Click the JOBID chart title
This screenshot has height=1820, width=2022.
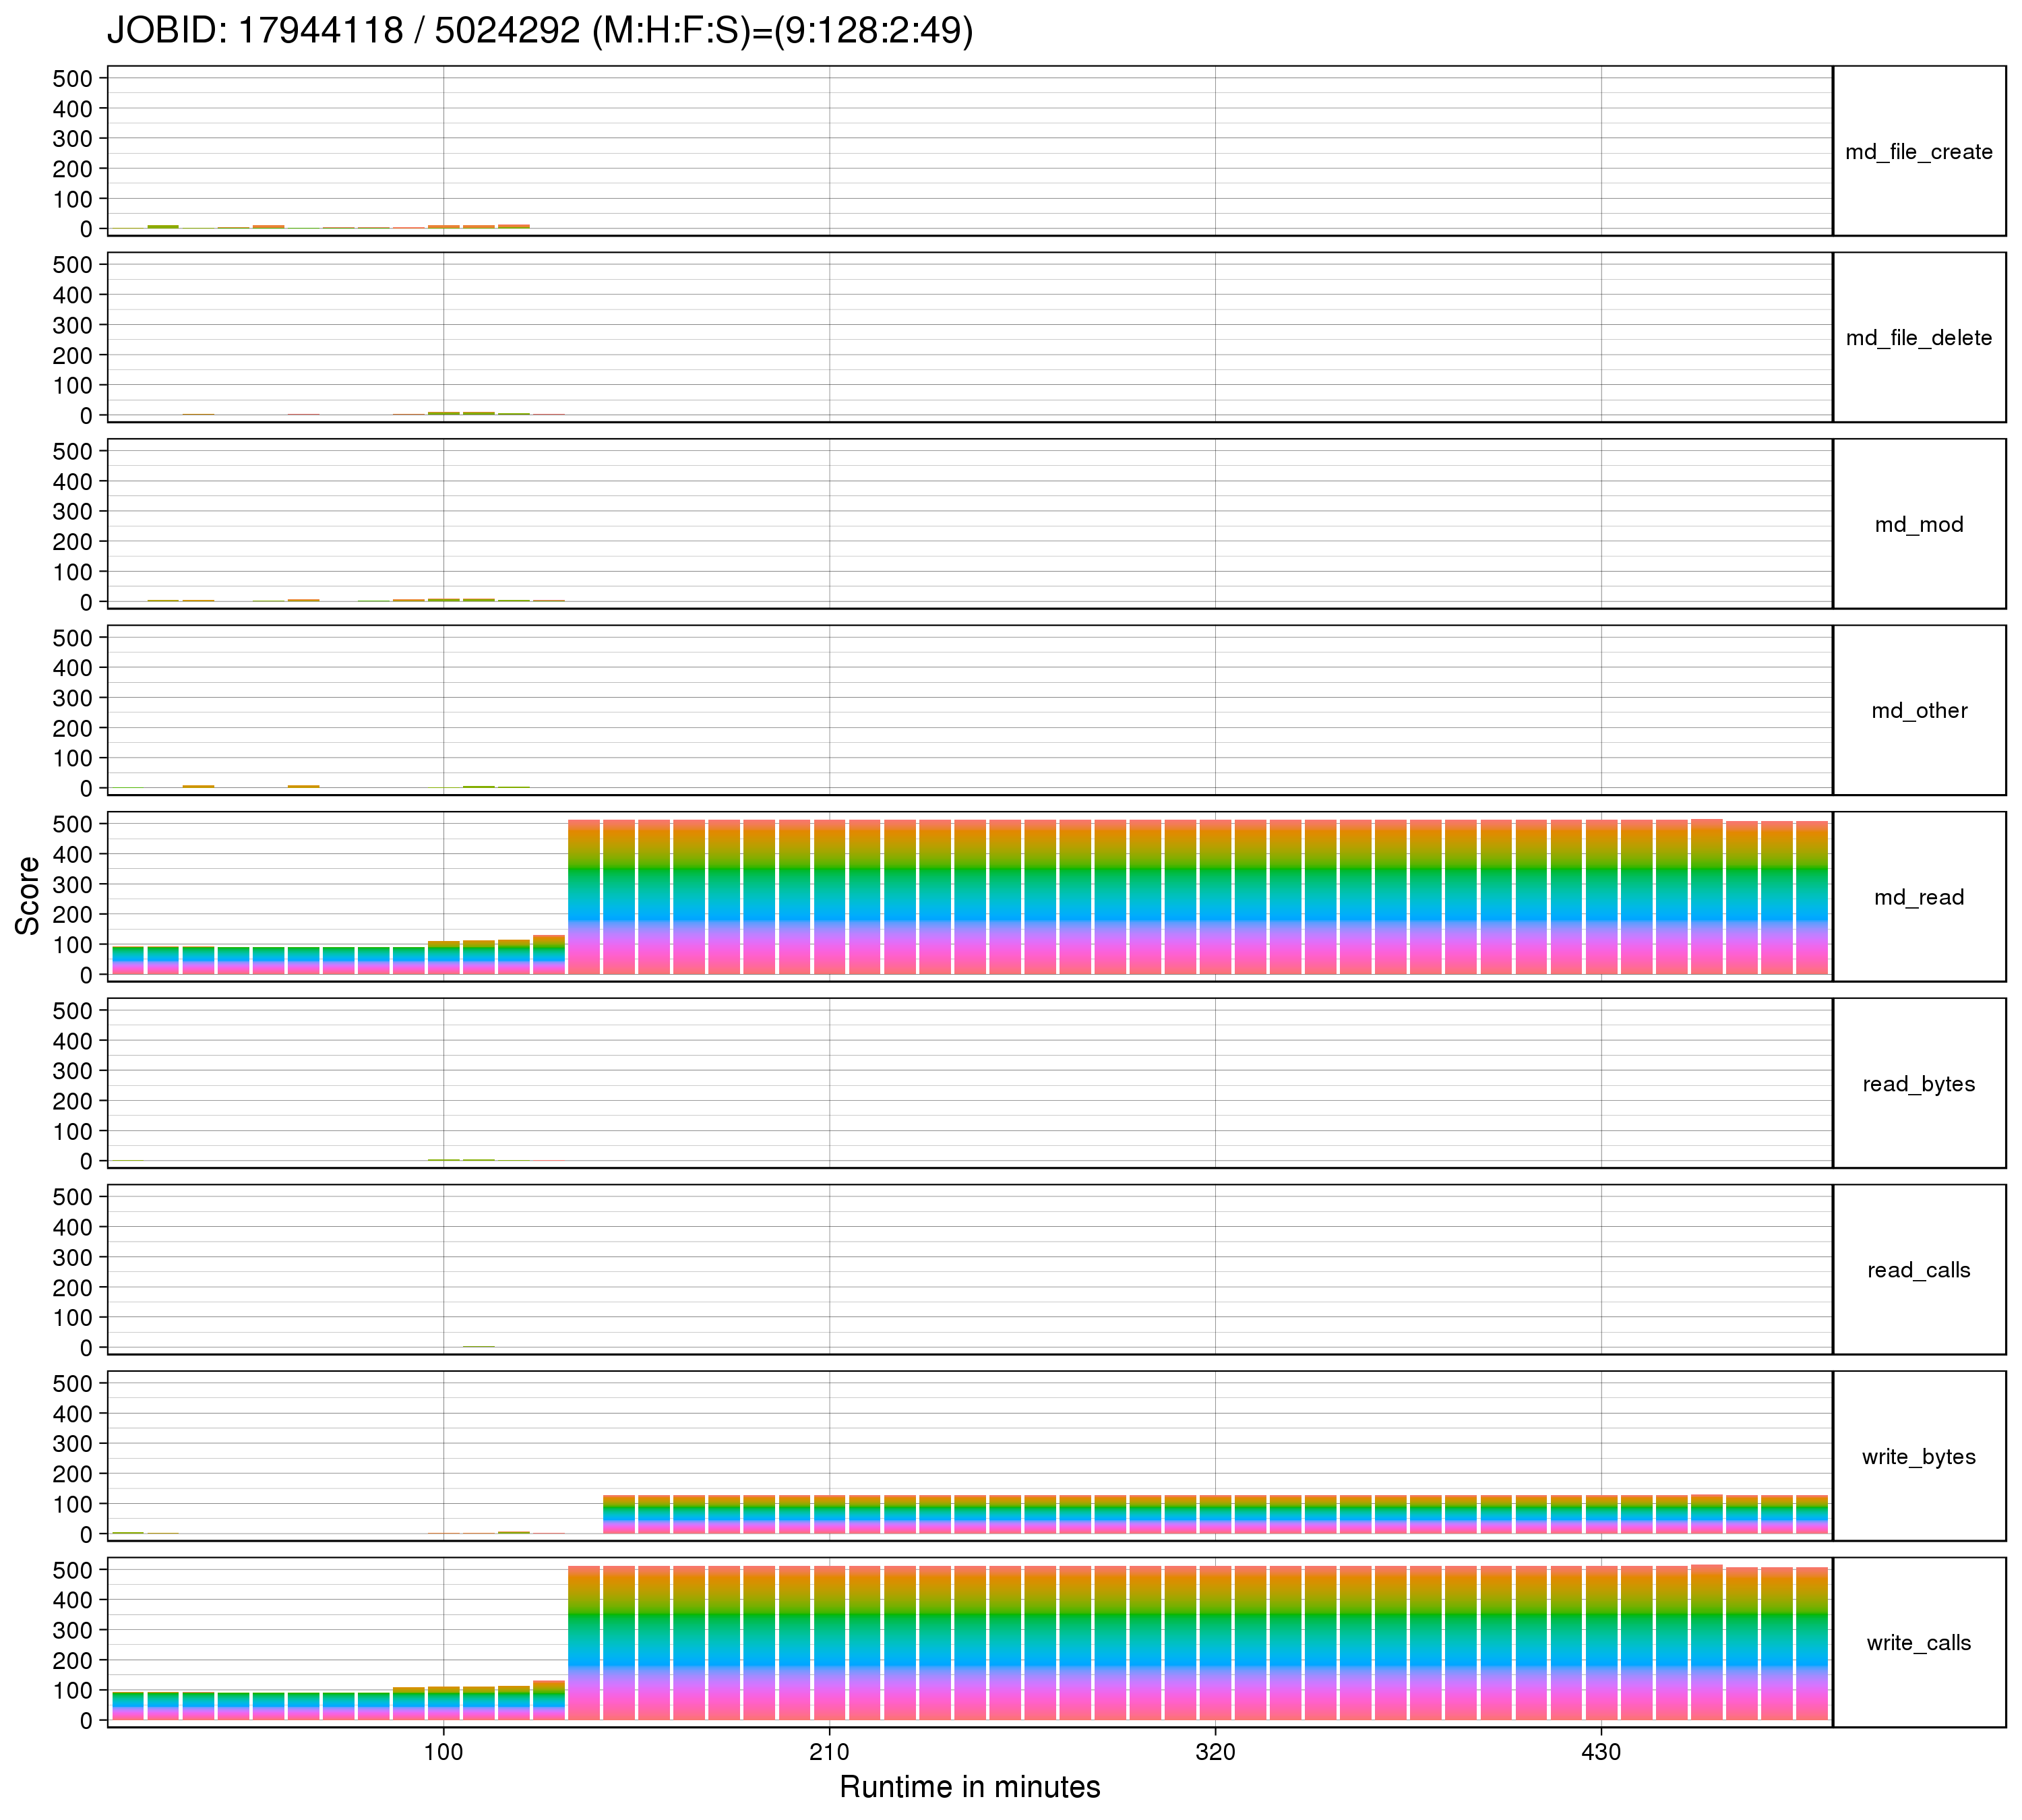coord(540,31)
